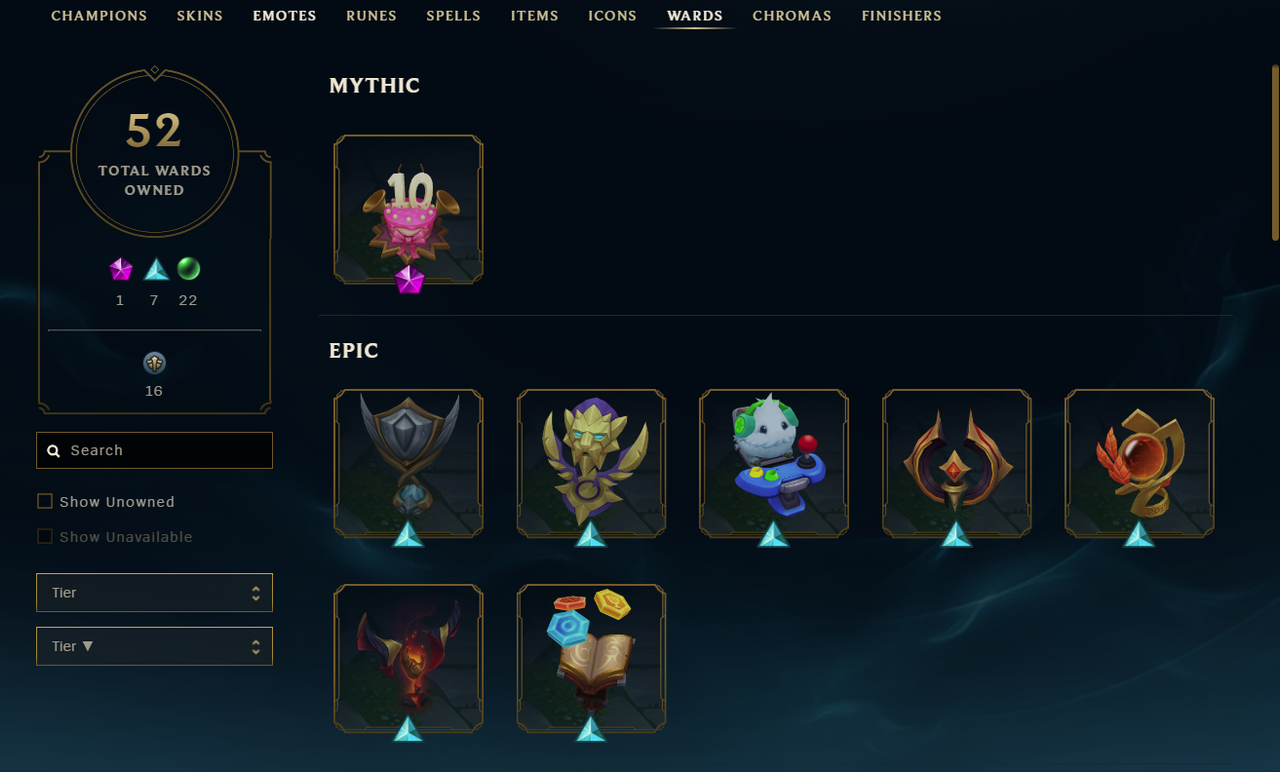The image size is (1280, 772).
Task: Click the green orb tier count icon
Action: coord(188,269)
